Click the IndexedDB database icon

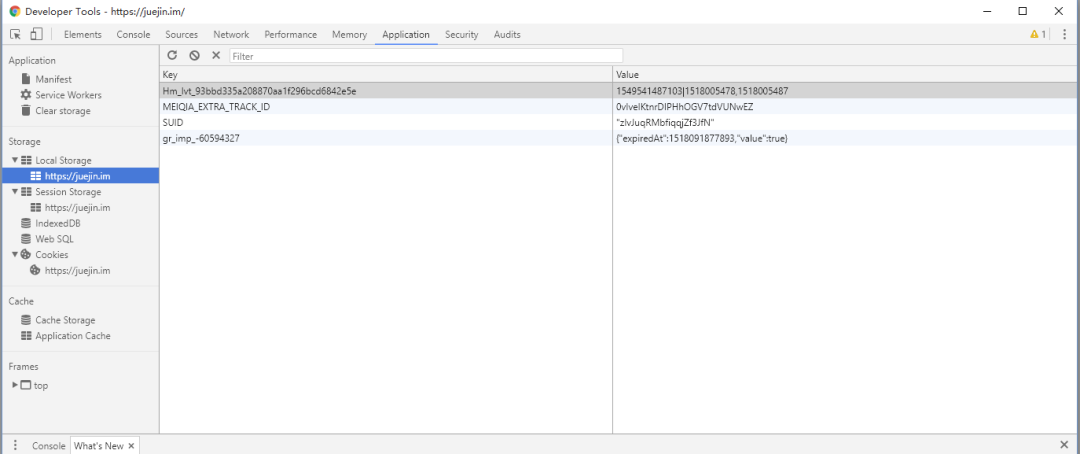click(x=26, y=223)
